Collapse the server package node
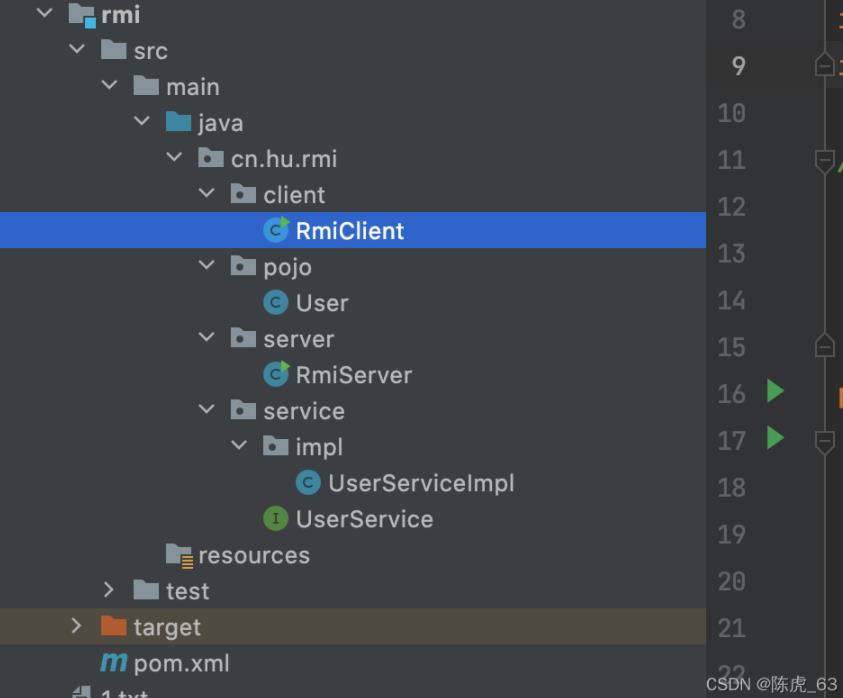 point(206,337)
